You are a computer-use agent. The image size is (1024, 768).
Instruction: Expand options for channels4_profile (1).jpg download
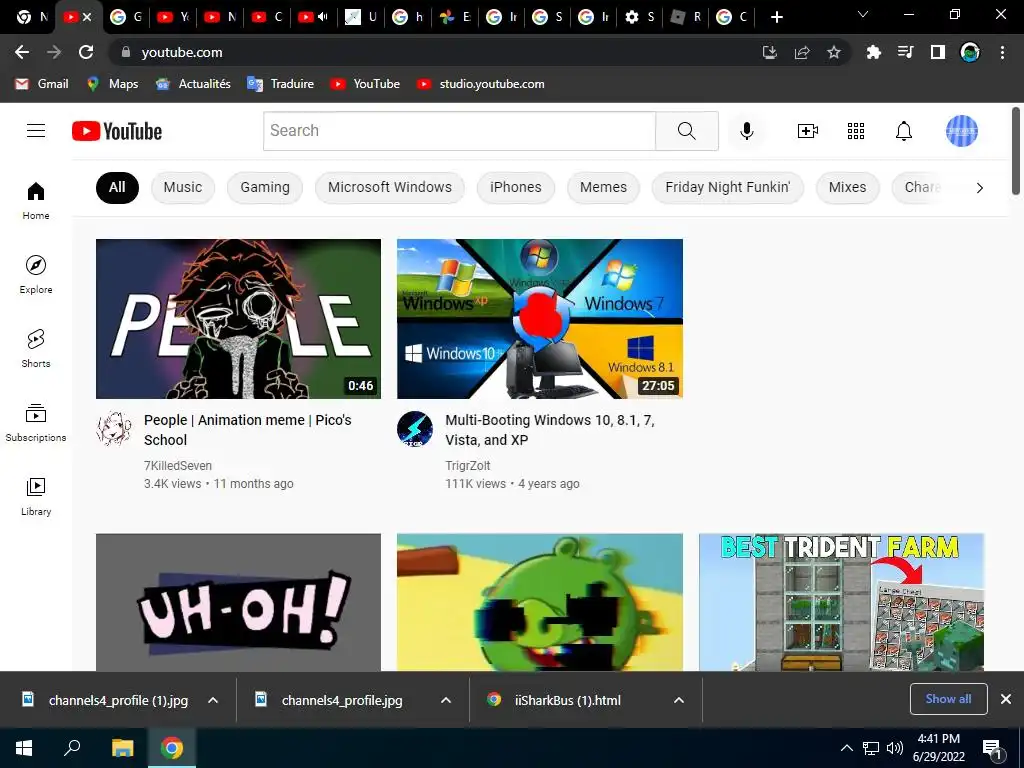[213, 700]
